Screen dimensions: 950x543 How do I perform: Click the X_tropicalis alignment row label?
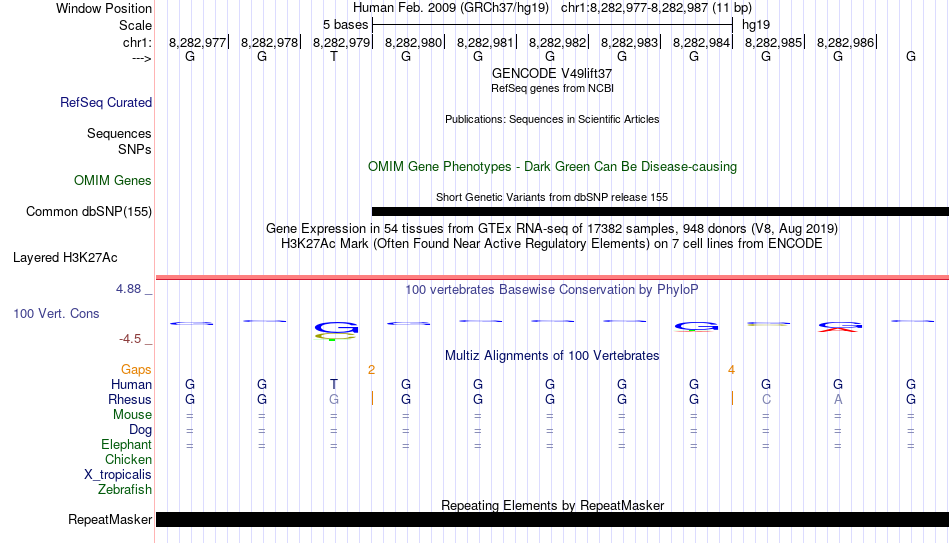118,475
